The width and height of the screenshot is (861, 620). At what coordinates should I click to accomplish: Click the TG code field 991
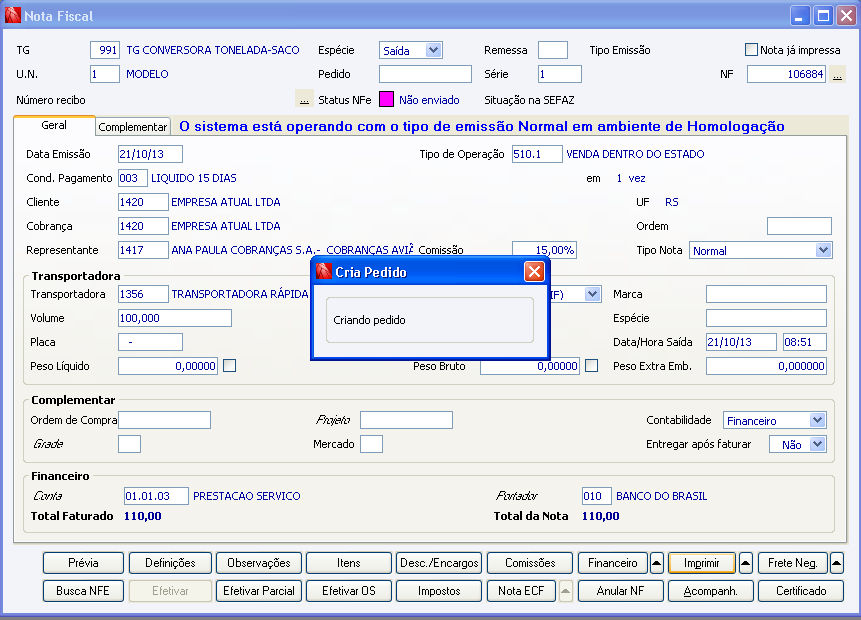[x=105, y=50]
